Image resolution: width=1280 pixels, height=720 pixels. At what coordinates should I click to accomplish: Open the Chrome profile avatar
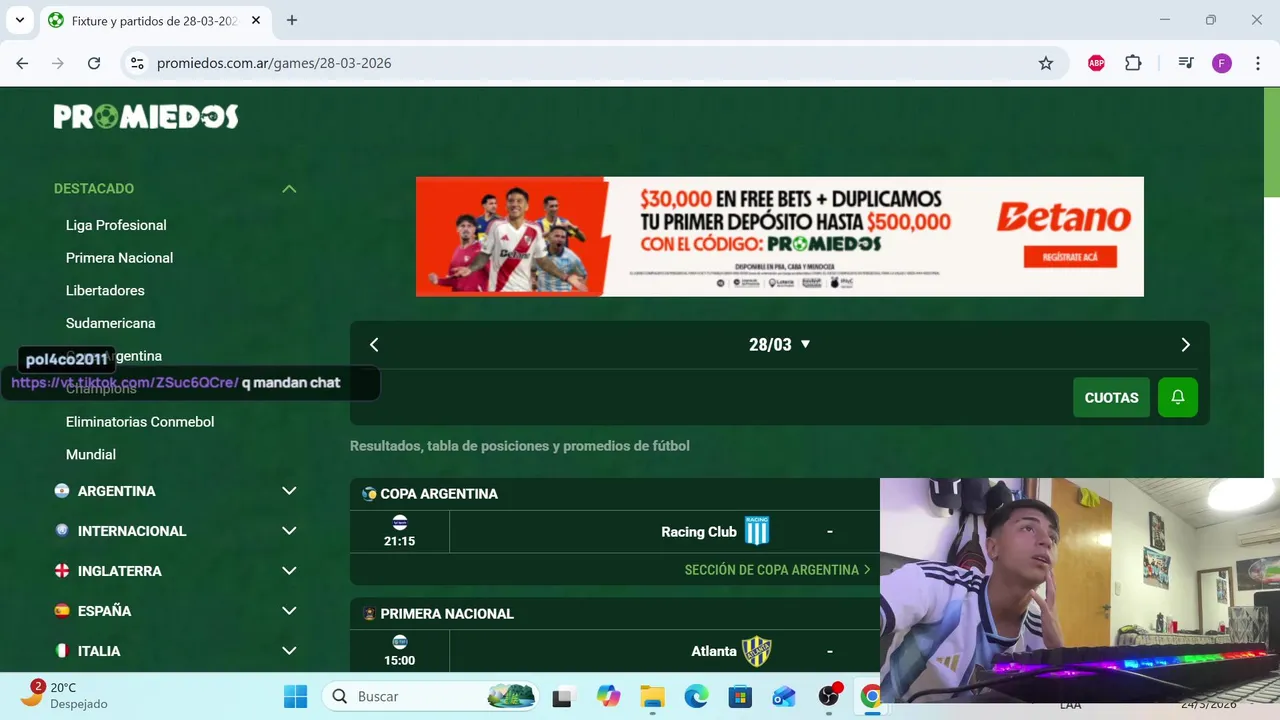[x=1222, y=63]
